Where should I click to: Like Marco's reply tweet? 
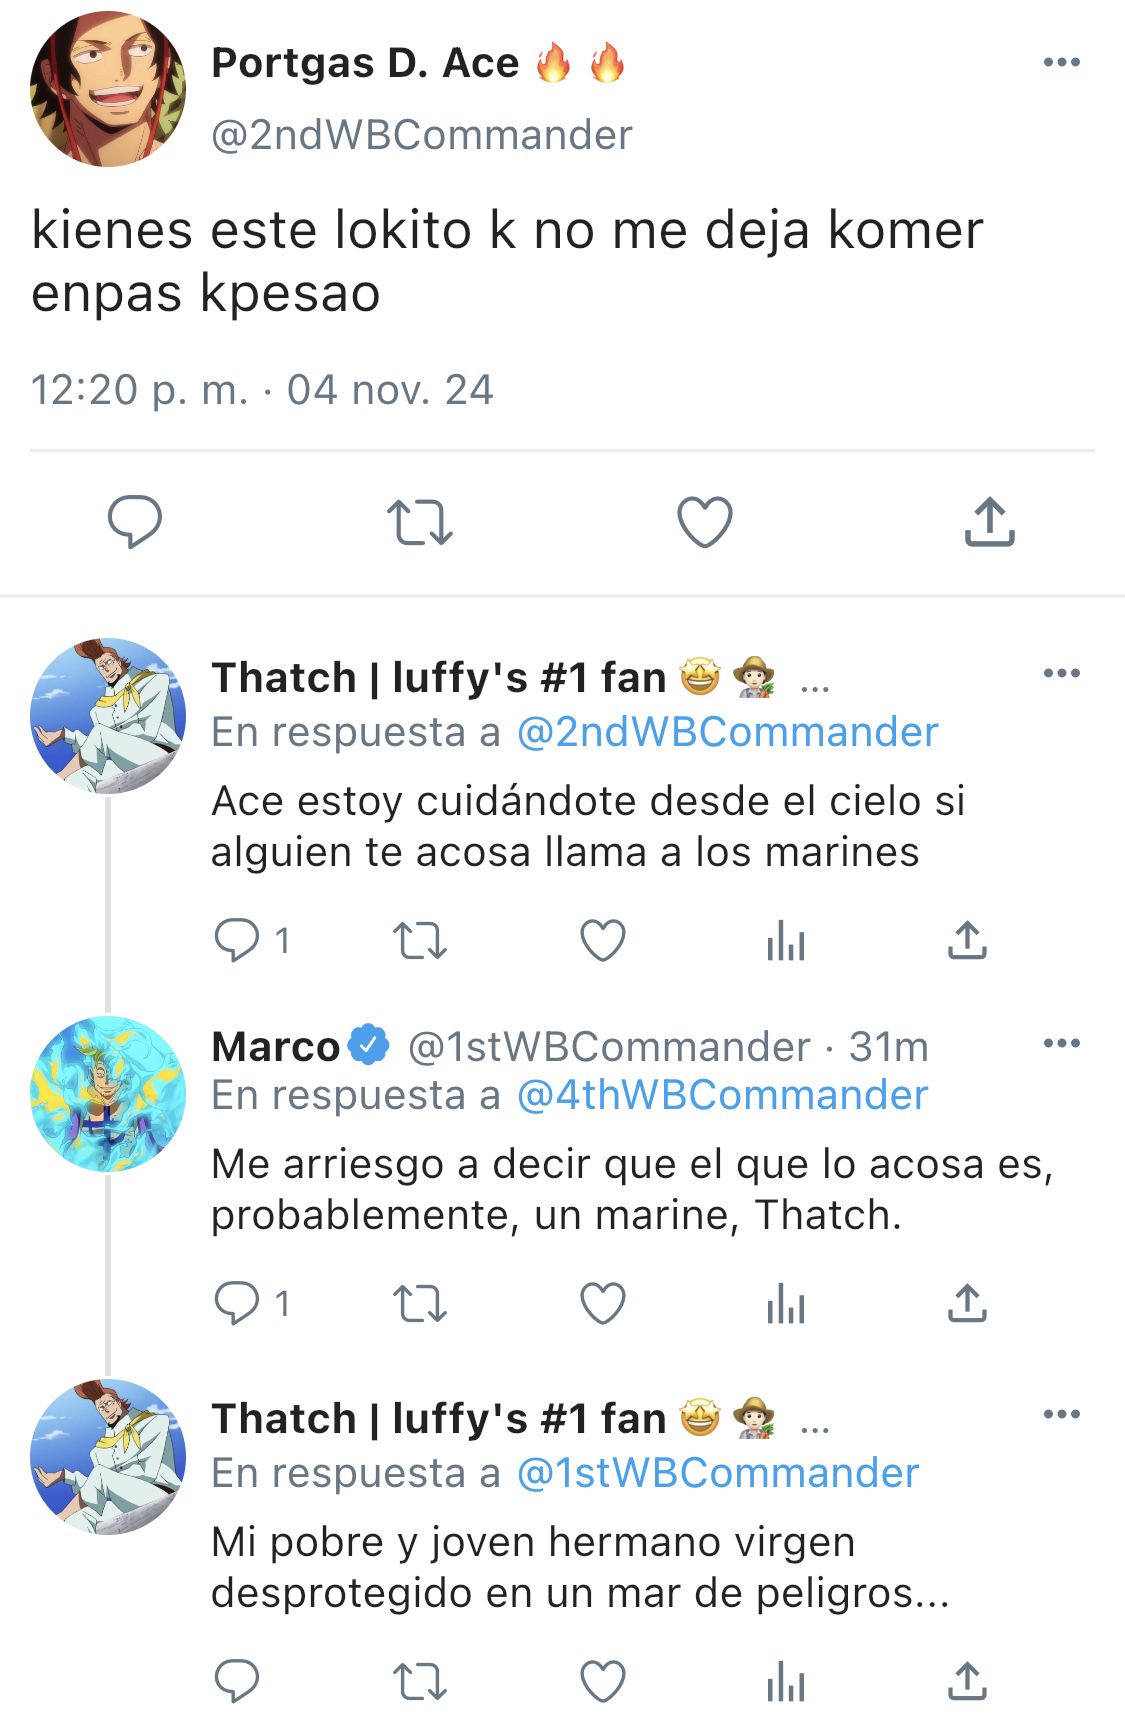[603, 1304]
